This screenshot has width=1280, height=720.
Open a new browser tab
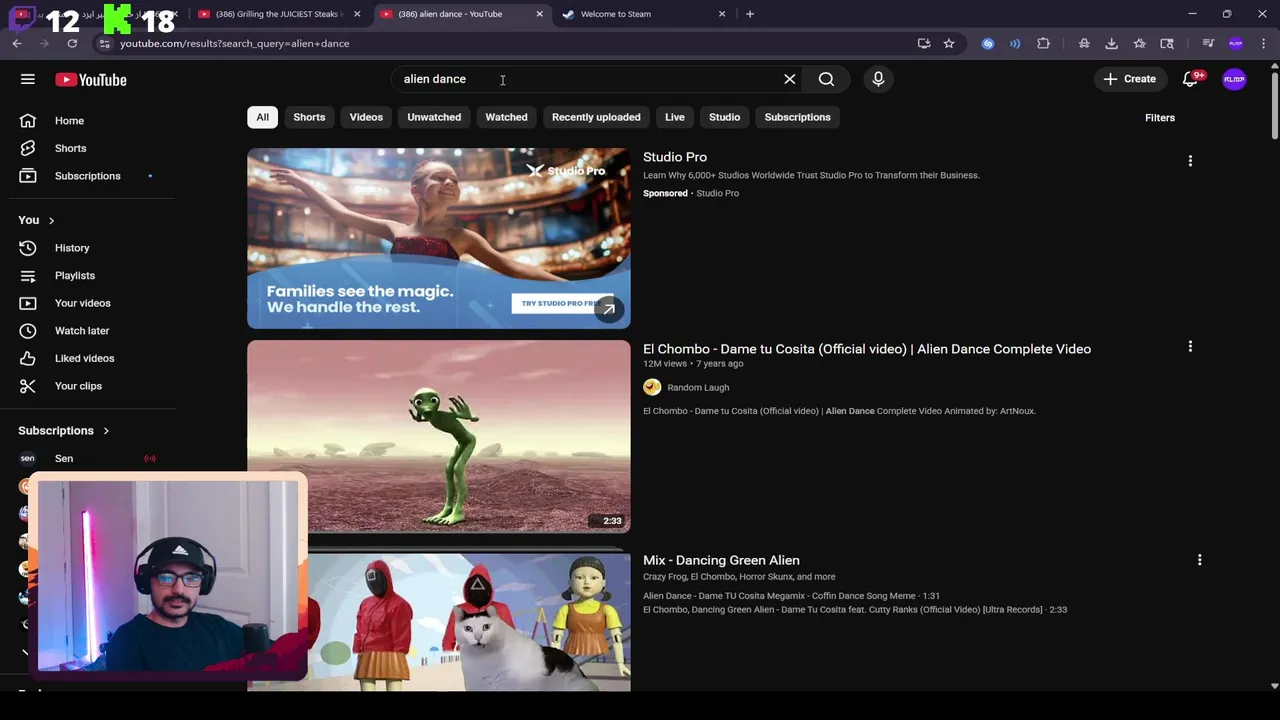[750, 14]
